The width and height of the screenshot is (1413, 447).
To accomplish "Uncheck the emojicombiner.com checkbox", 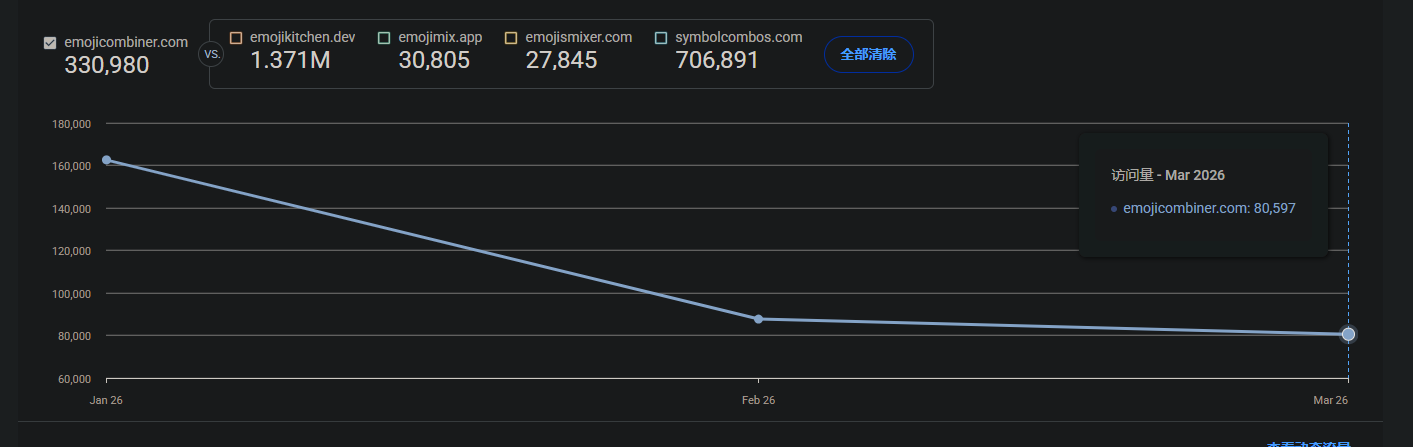I will tap(50, 43).
